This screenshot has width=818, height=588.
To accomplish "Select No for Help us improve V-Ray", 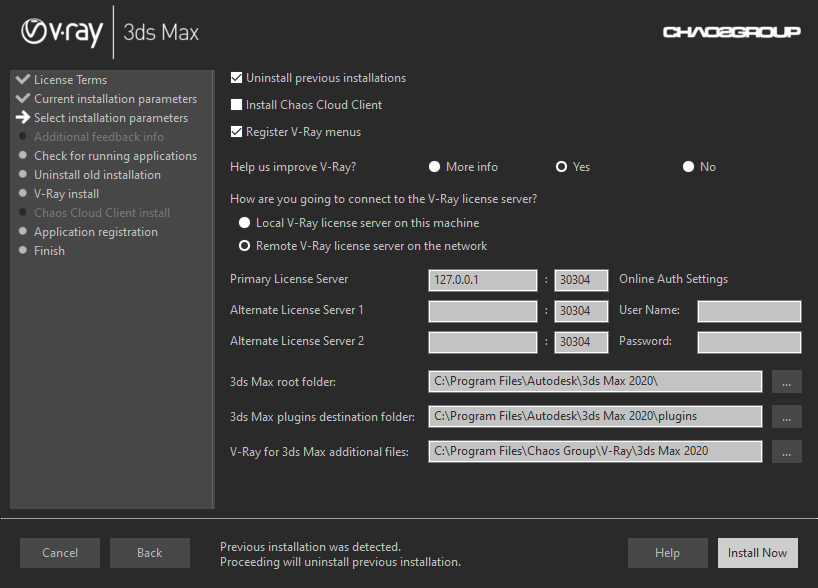I will click(x=688, y=167).
